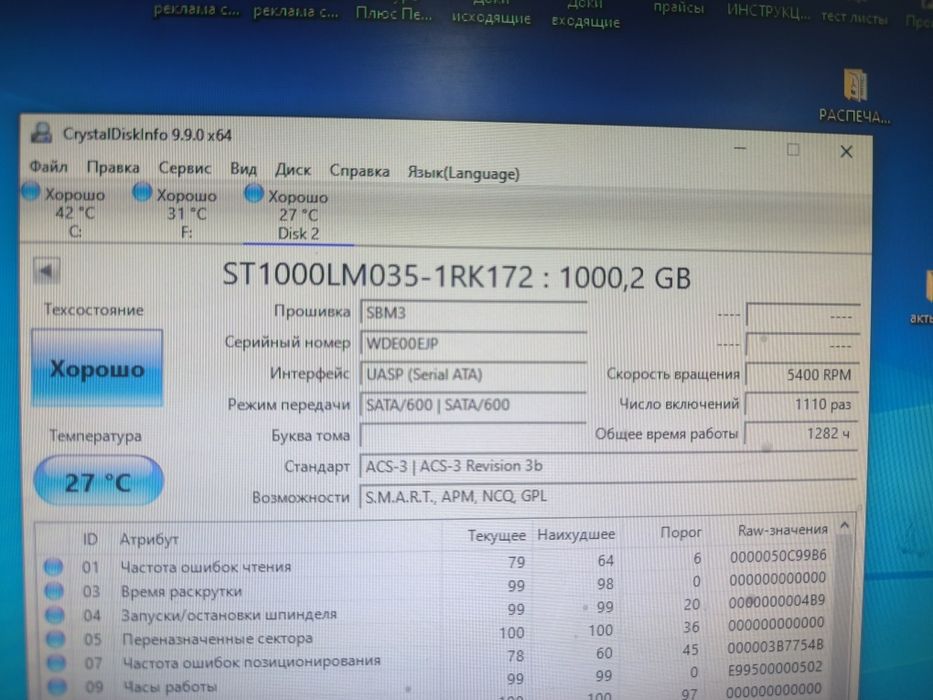
Task: Select the прайсы desktop shortcut label
Action: pos(678,8)
